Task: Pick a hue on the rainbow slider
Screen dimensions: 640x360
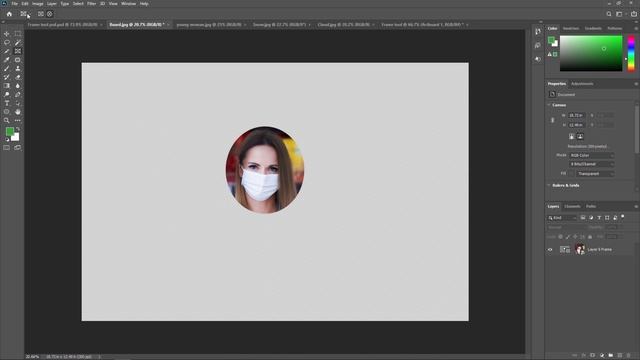Action: point(631,53)
